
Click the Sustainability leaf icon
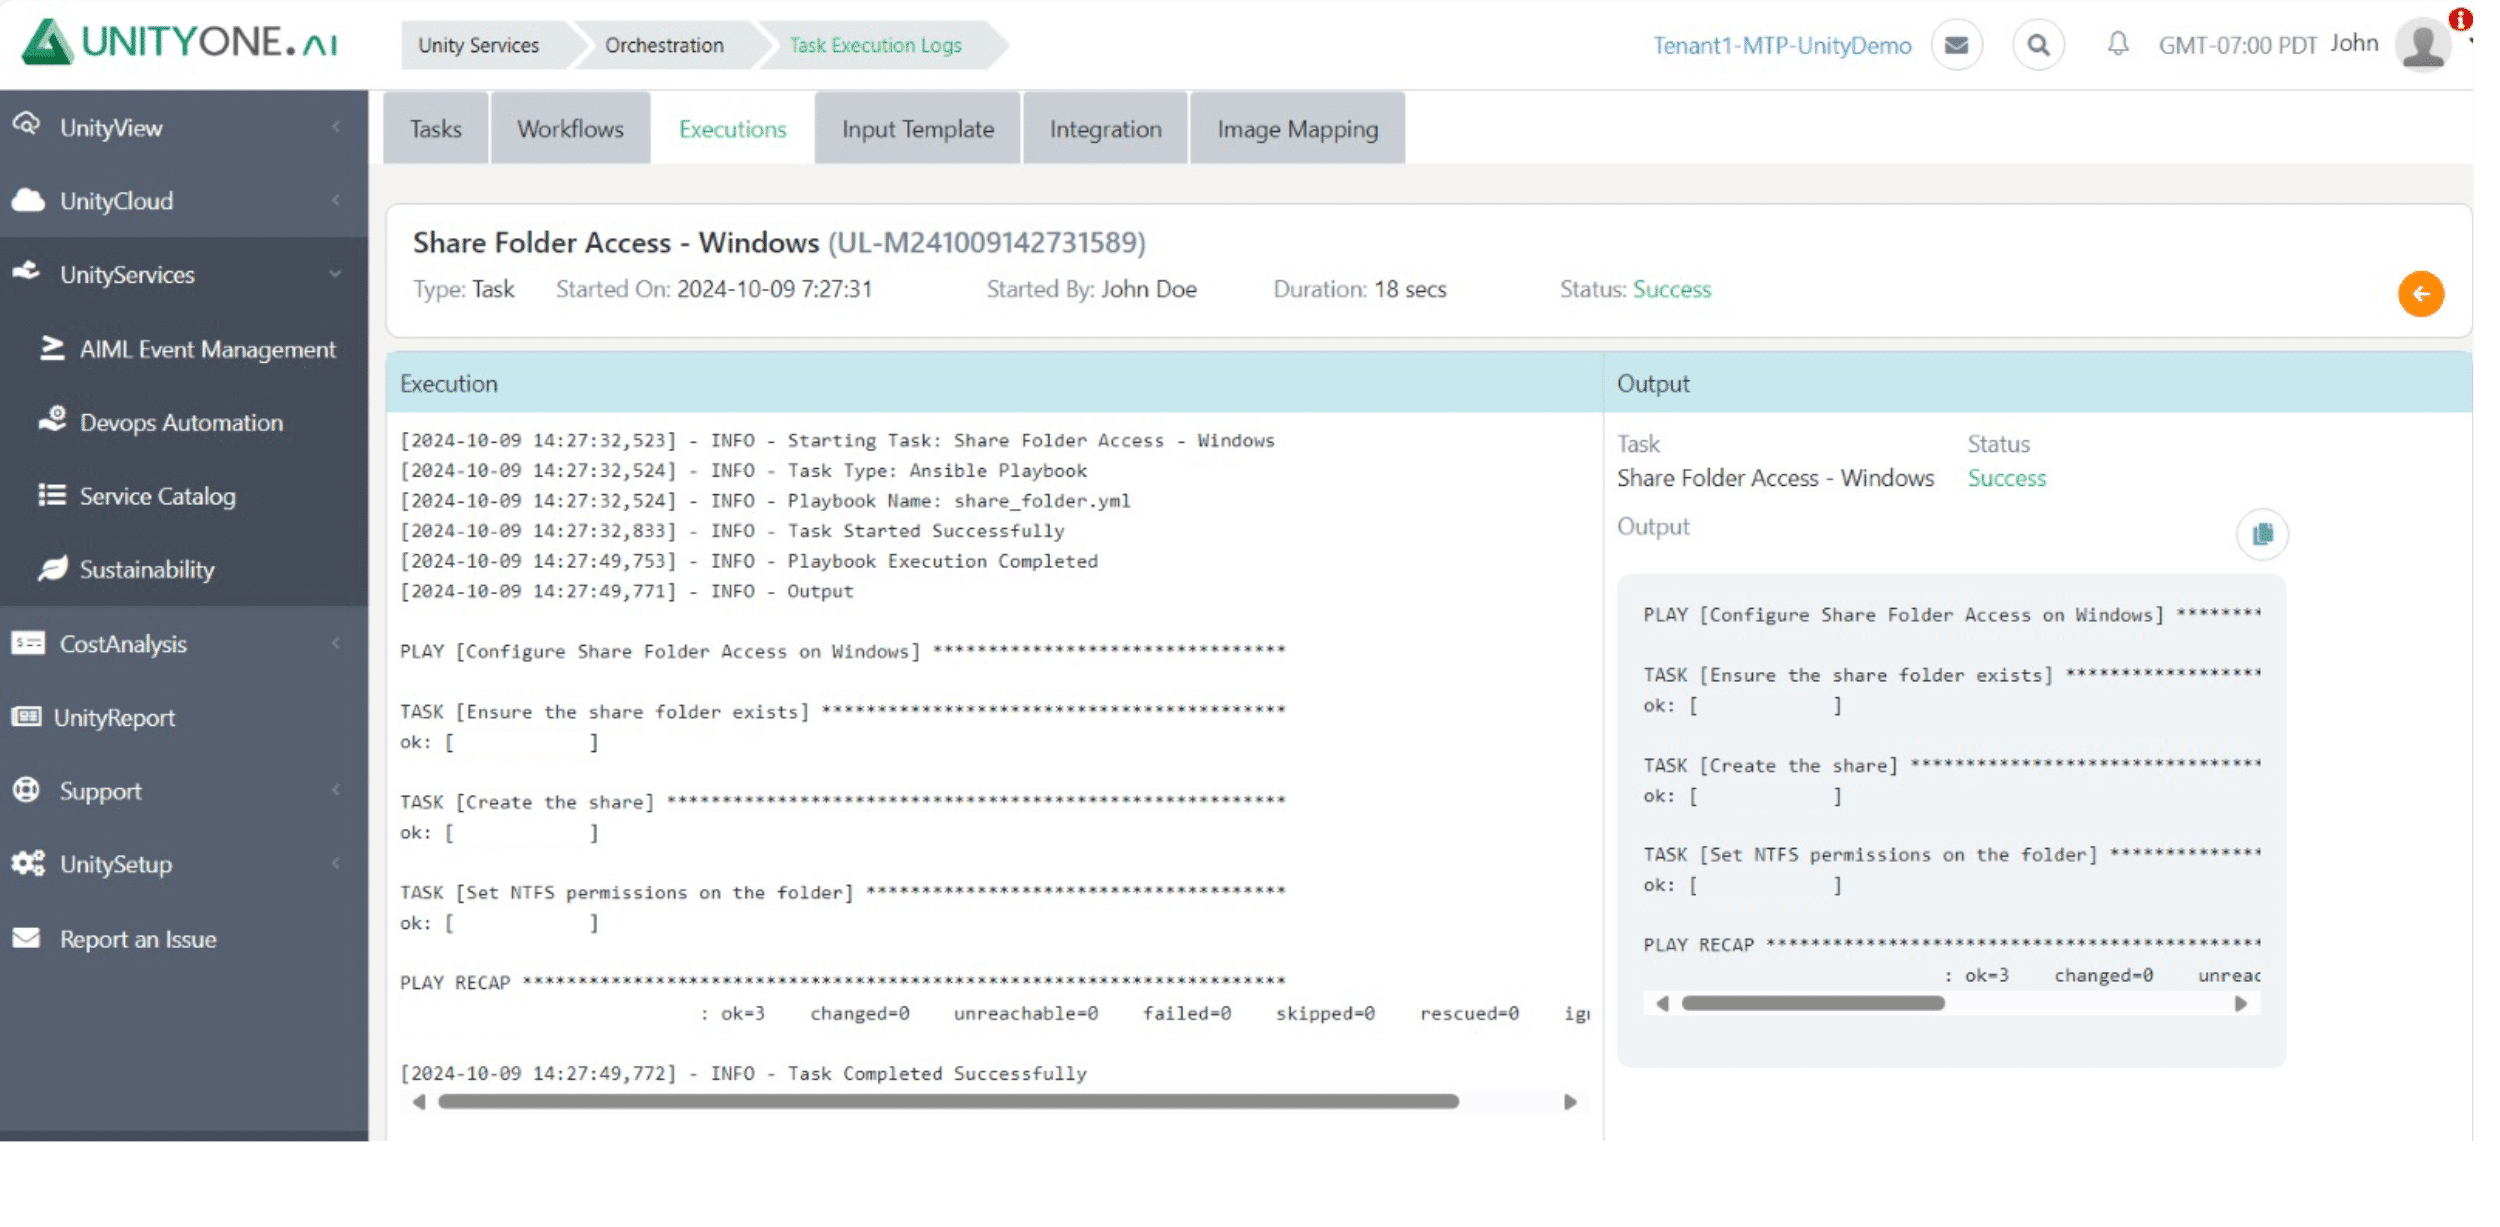[52, 568]
